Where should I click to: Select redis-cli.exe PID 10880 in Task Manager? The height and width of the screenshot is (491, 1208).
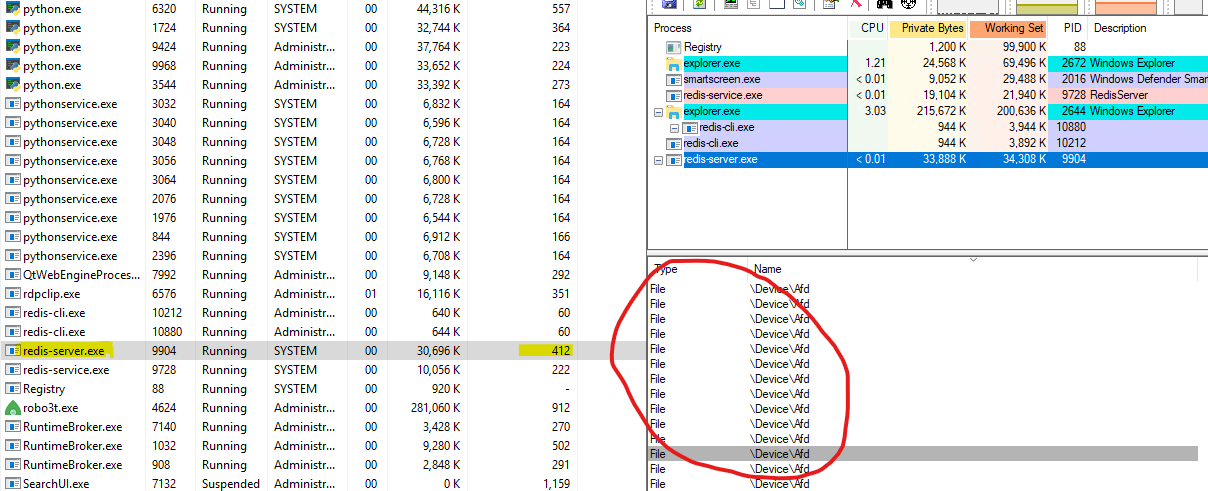click(x=322, y=331)
